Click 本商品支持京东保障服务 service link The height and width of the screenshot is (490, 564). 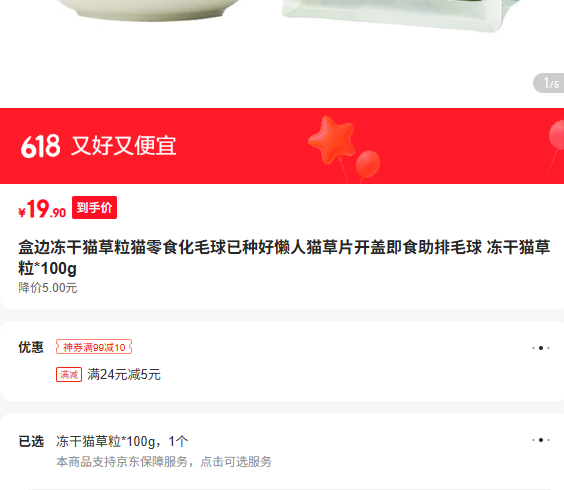coord(164,462)
